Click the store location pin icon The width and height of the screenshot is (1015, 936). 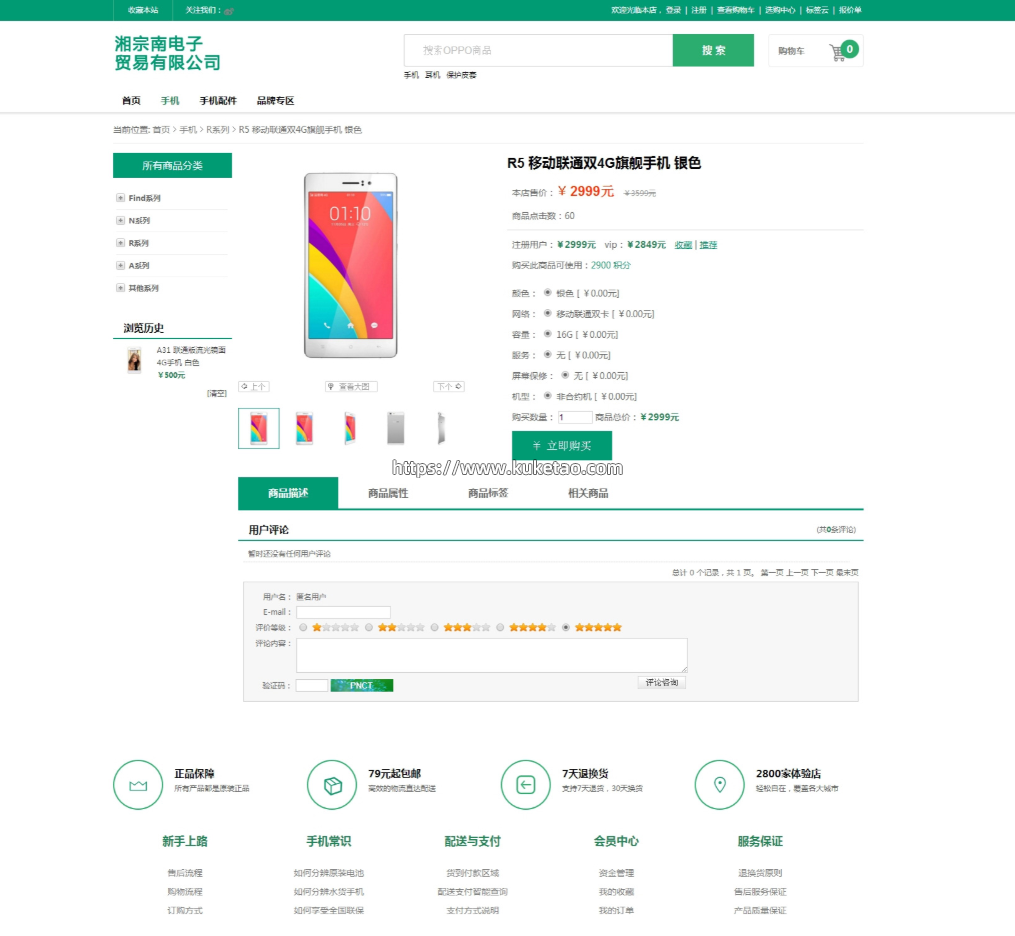pos(719,785)
